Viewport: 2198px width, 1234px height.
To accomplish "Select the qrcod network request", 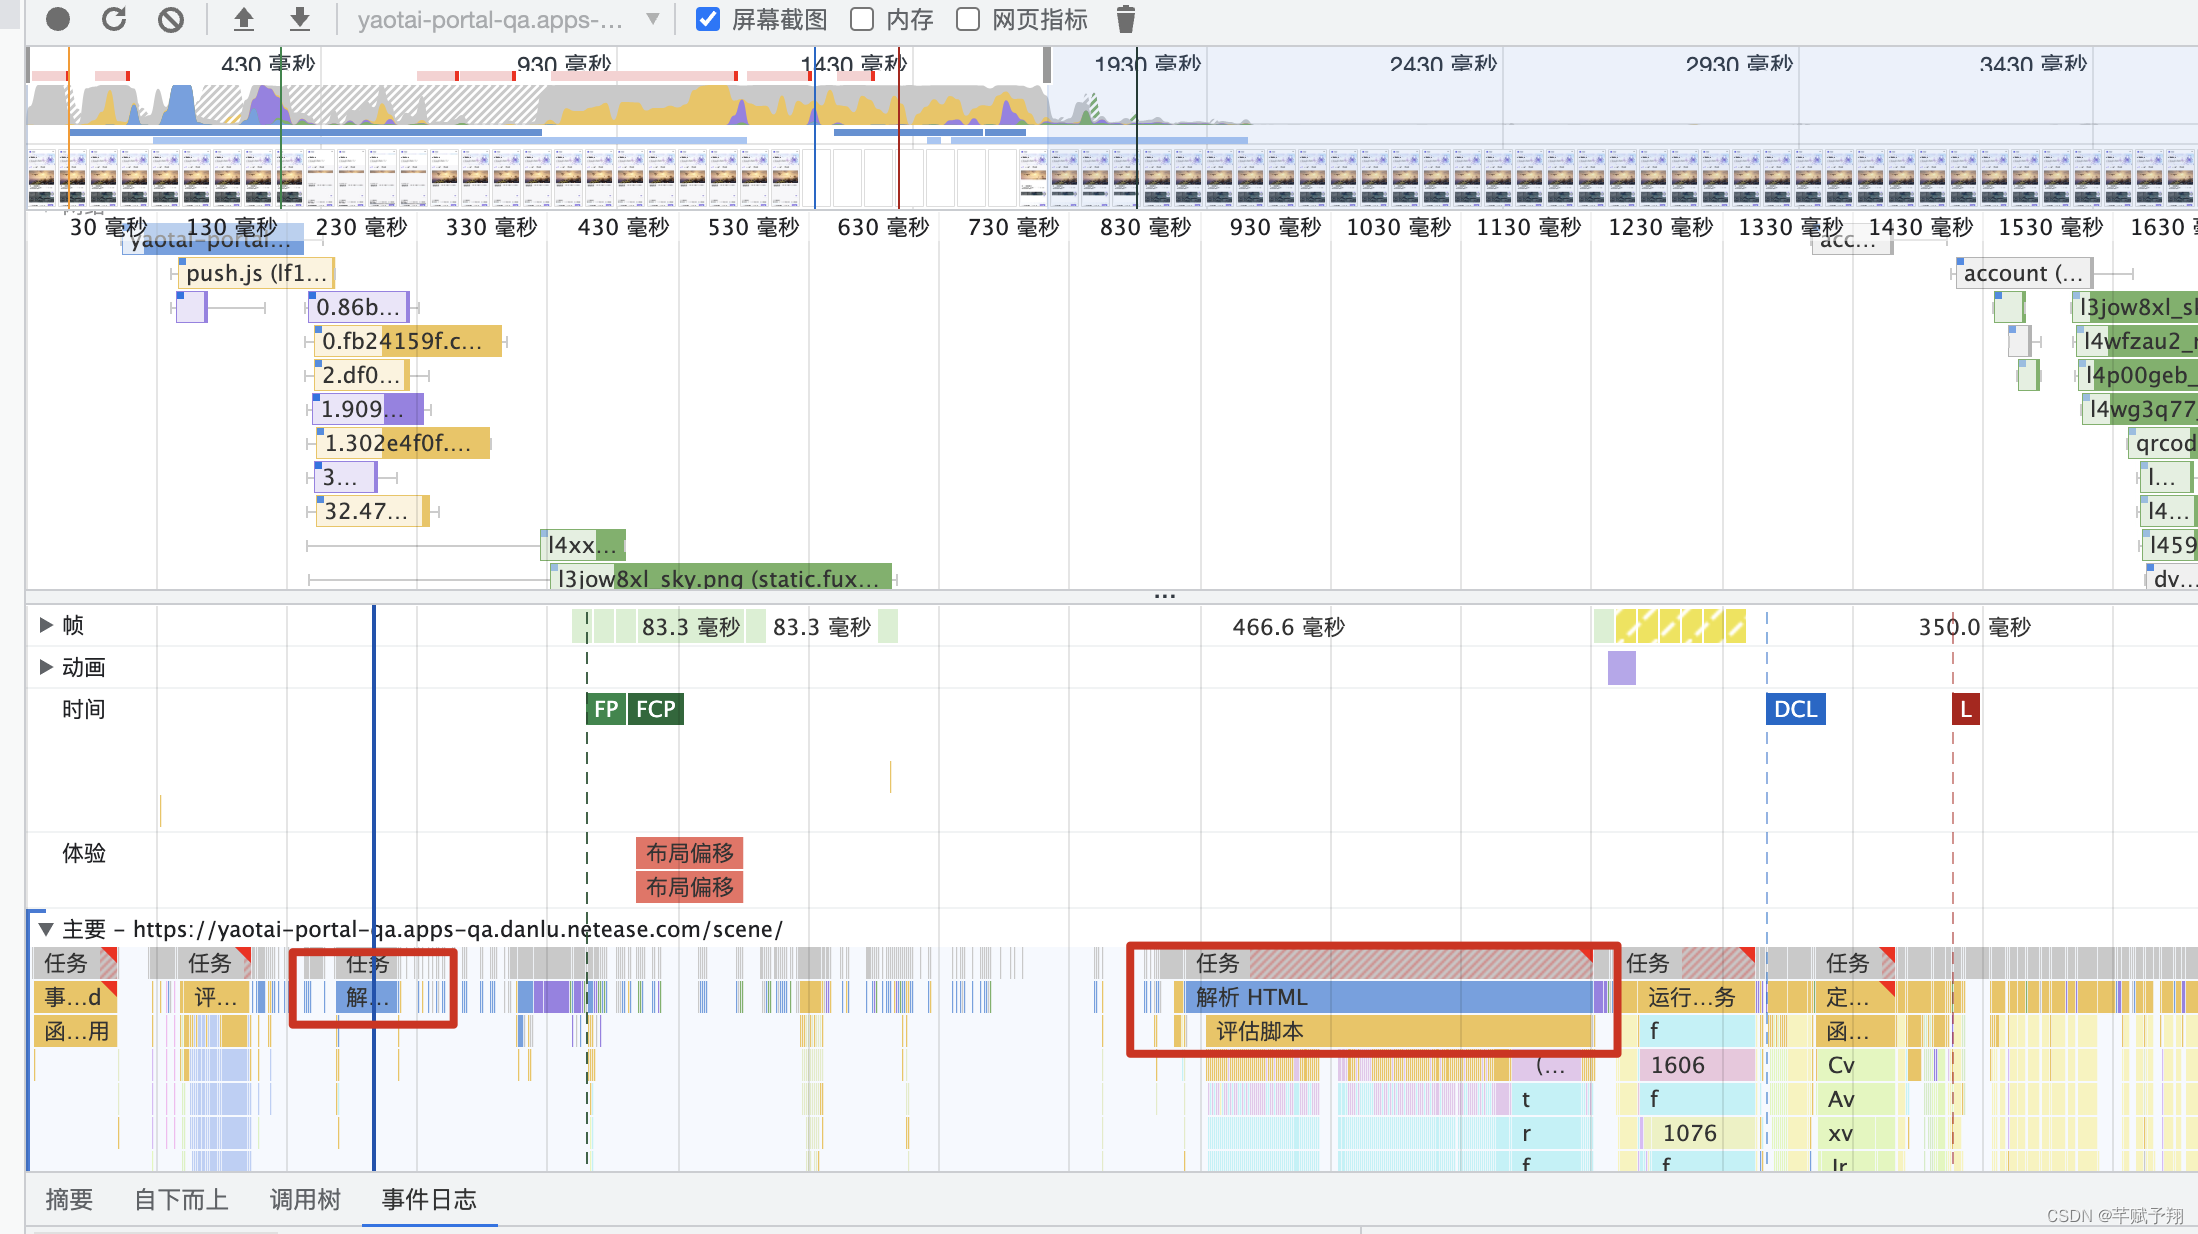I will [2163, 443].
